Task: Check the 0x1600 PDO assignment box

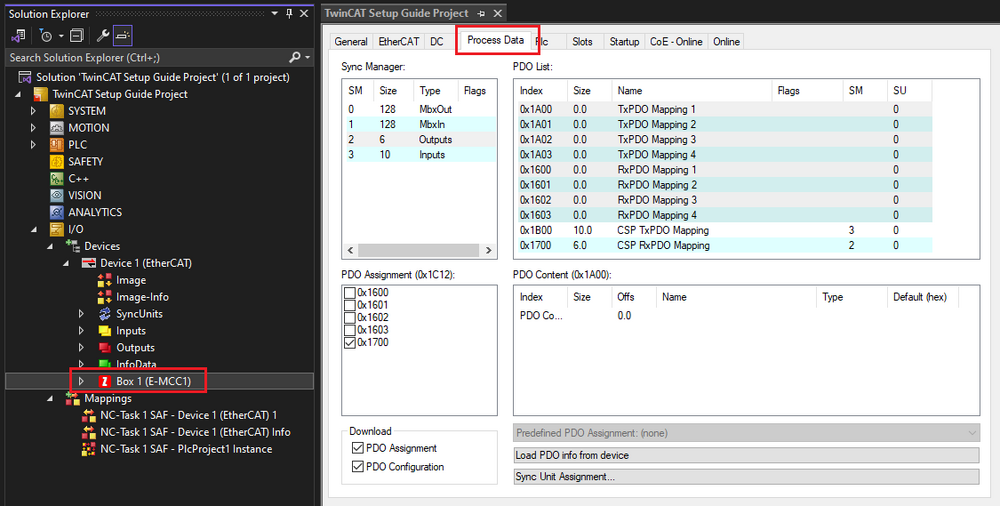Action: tap(350, 293)
